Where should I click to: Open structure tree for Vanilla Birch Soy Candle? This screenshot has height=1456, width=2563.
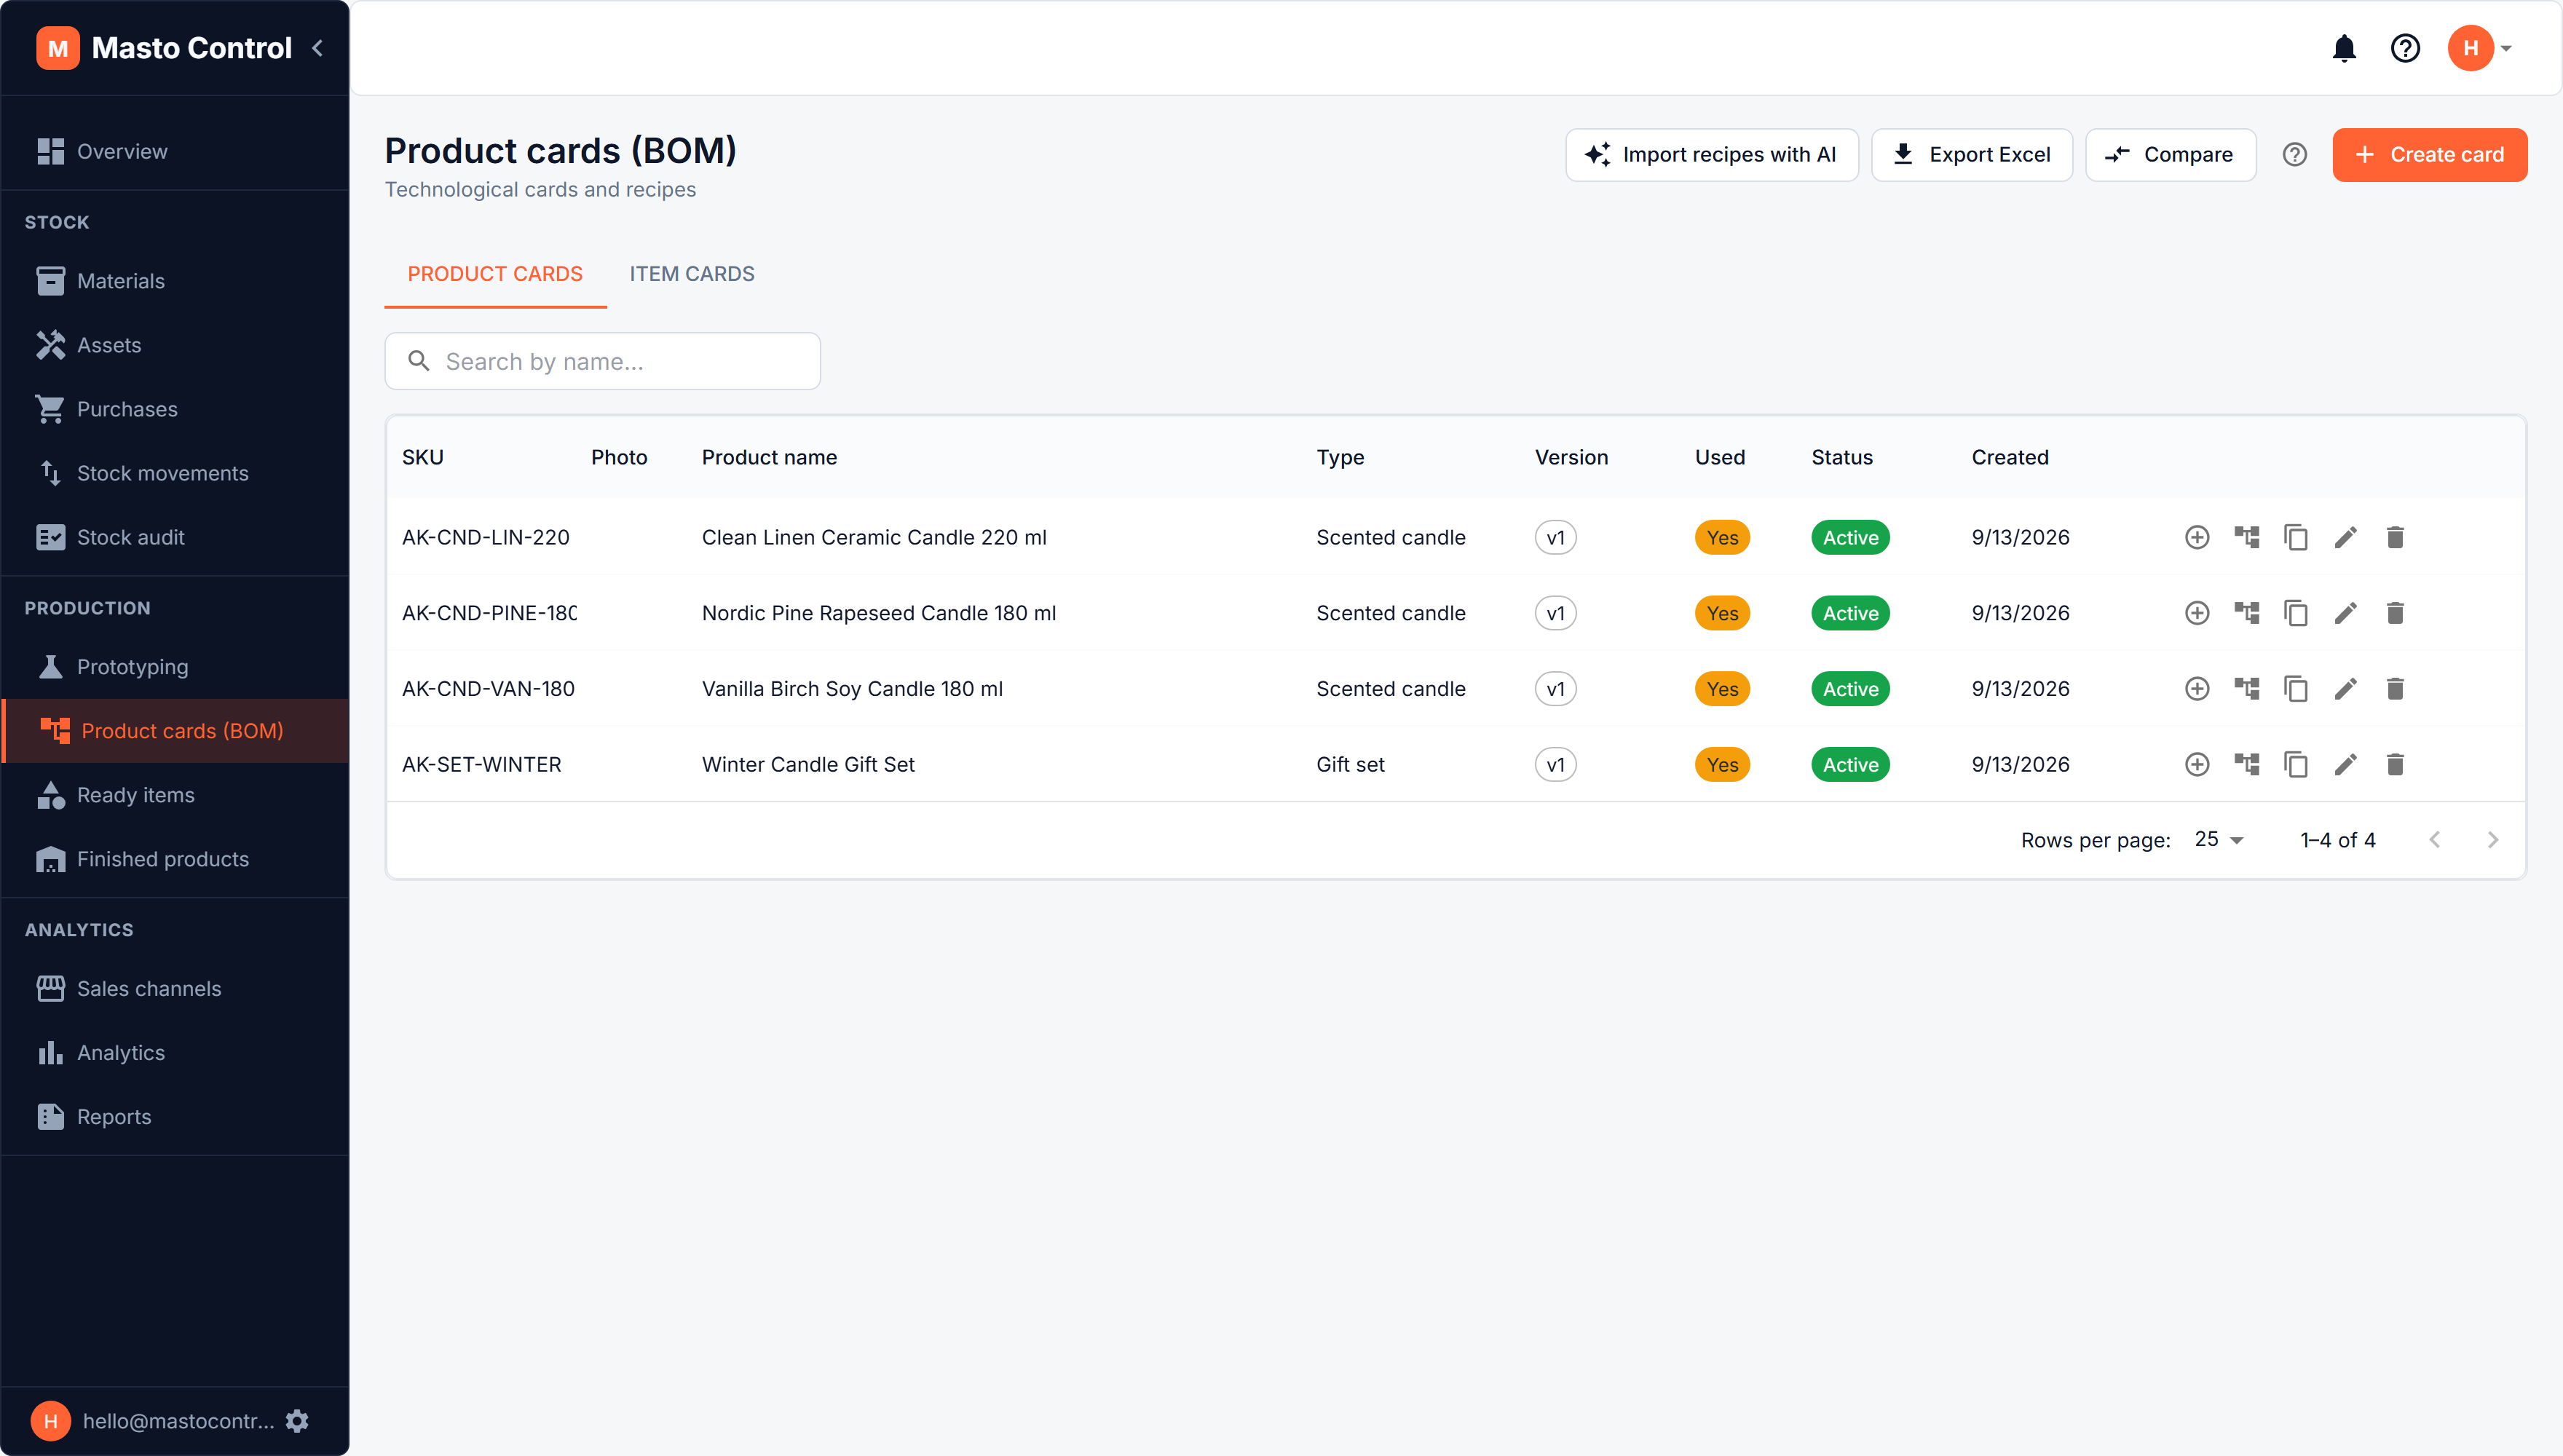click(2247, 689)
